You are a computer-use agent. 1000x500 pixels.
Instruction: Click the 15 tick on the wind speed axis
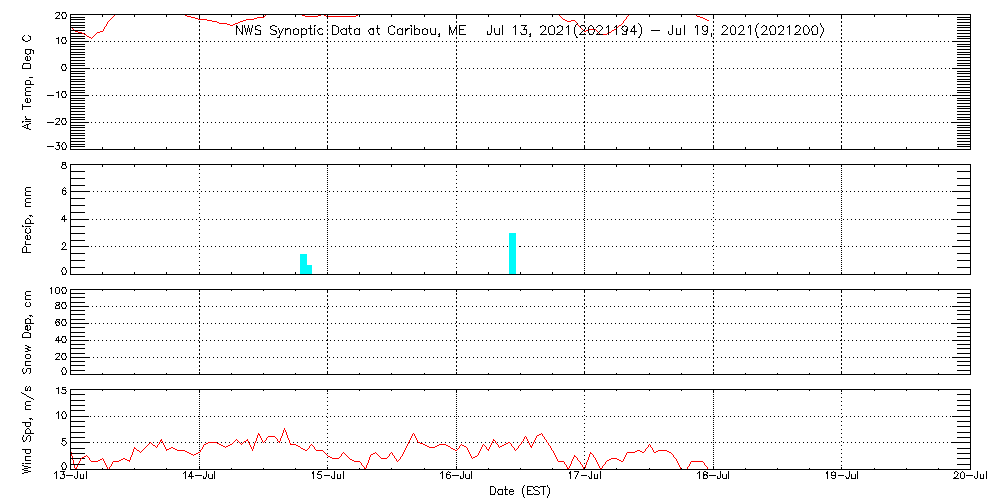coord(60,391)
